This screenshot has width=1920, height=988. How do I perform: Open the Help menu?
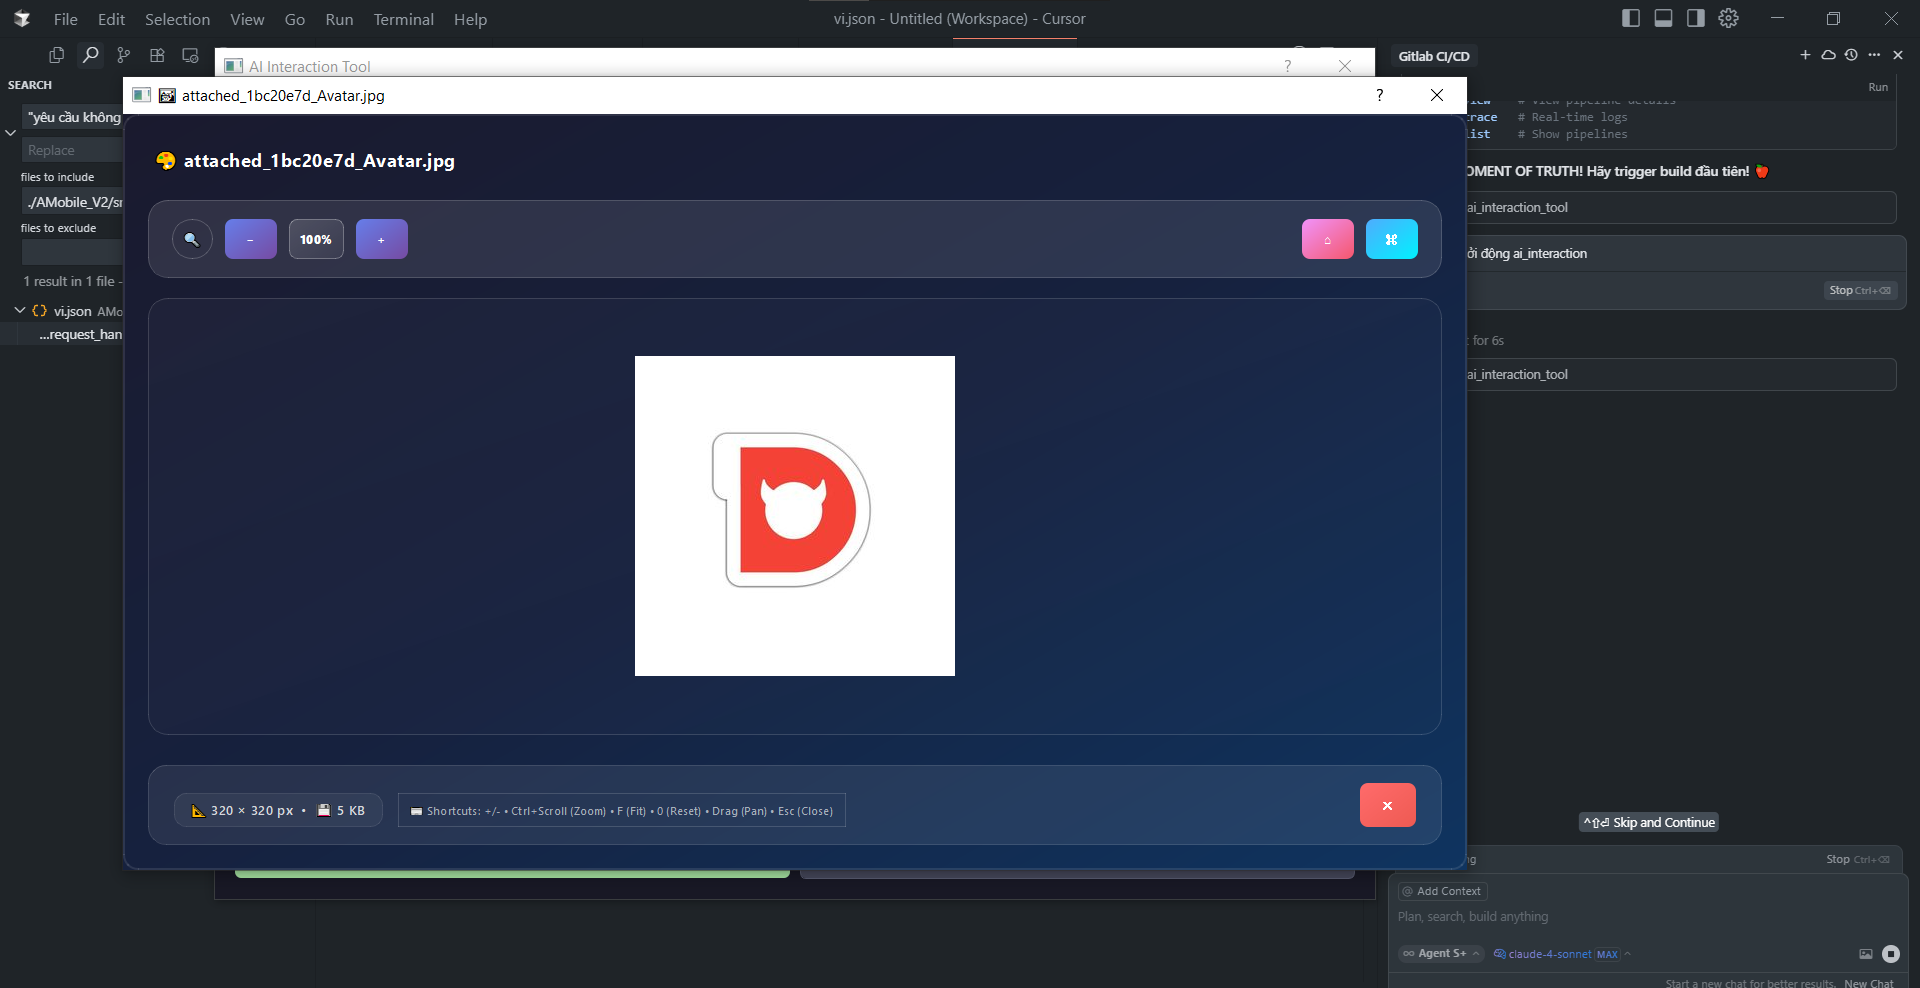click(470, 19)
